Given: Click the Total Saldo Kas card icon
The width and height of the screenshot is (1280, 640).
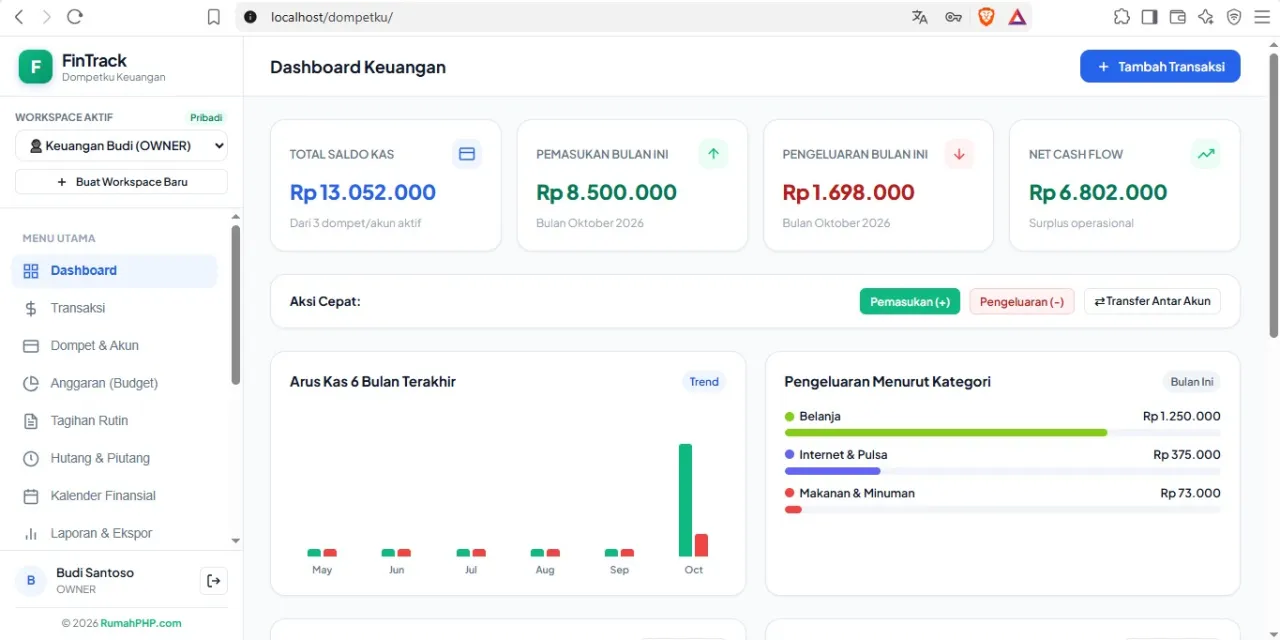Looking at the screenshot, I should tap(467, 154).
